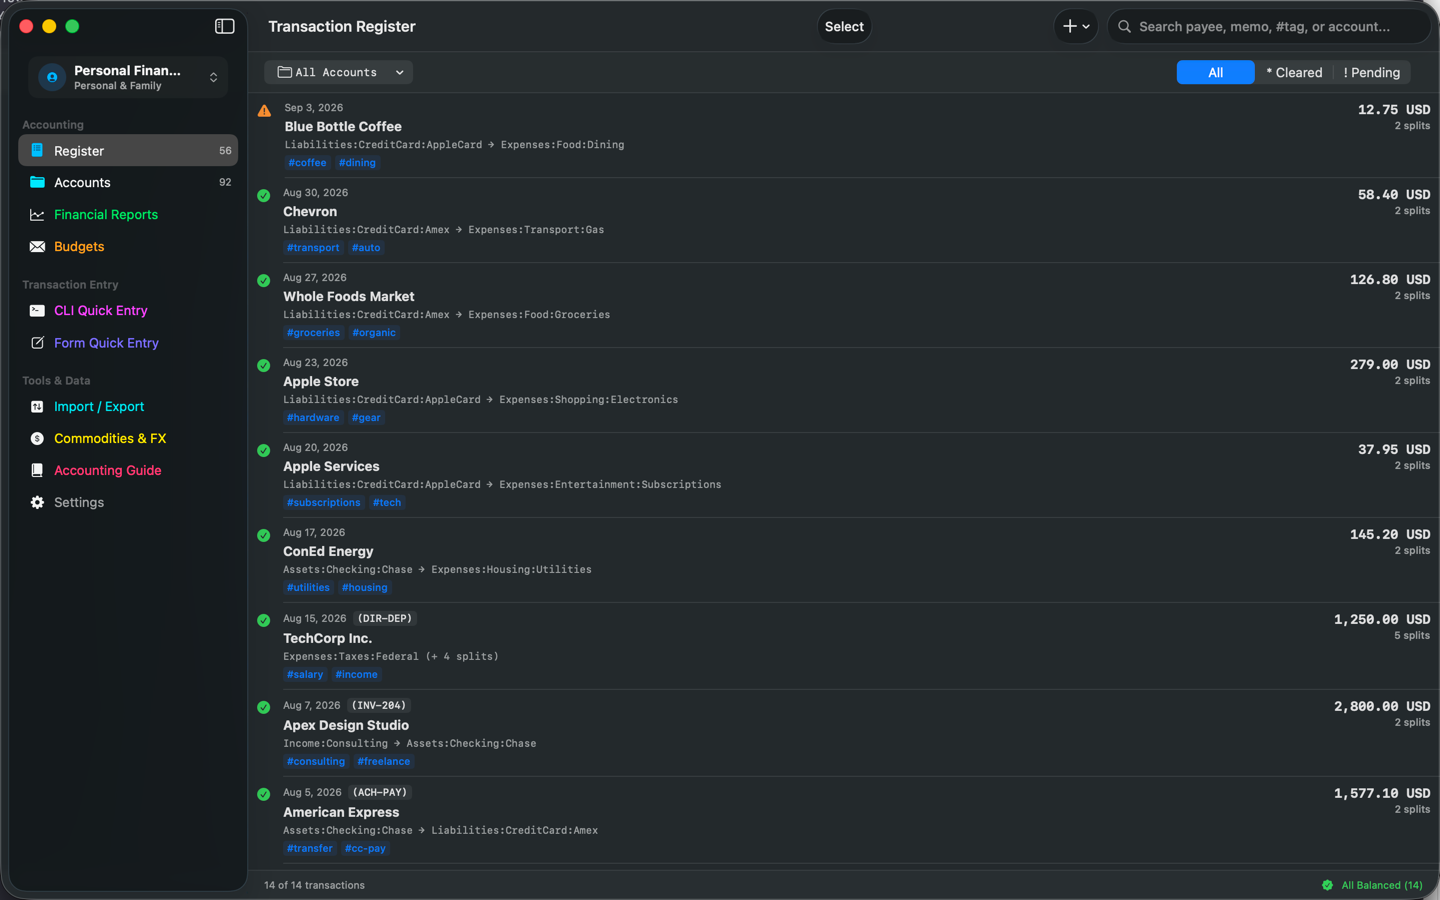Select the Blue Bottle Coffee payee name

tap(343, 127)
